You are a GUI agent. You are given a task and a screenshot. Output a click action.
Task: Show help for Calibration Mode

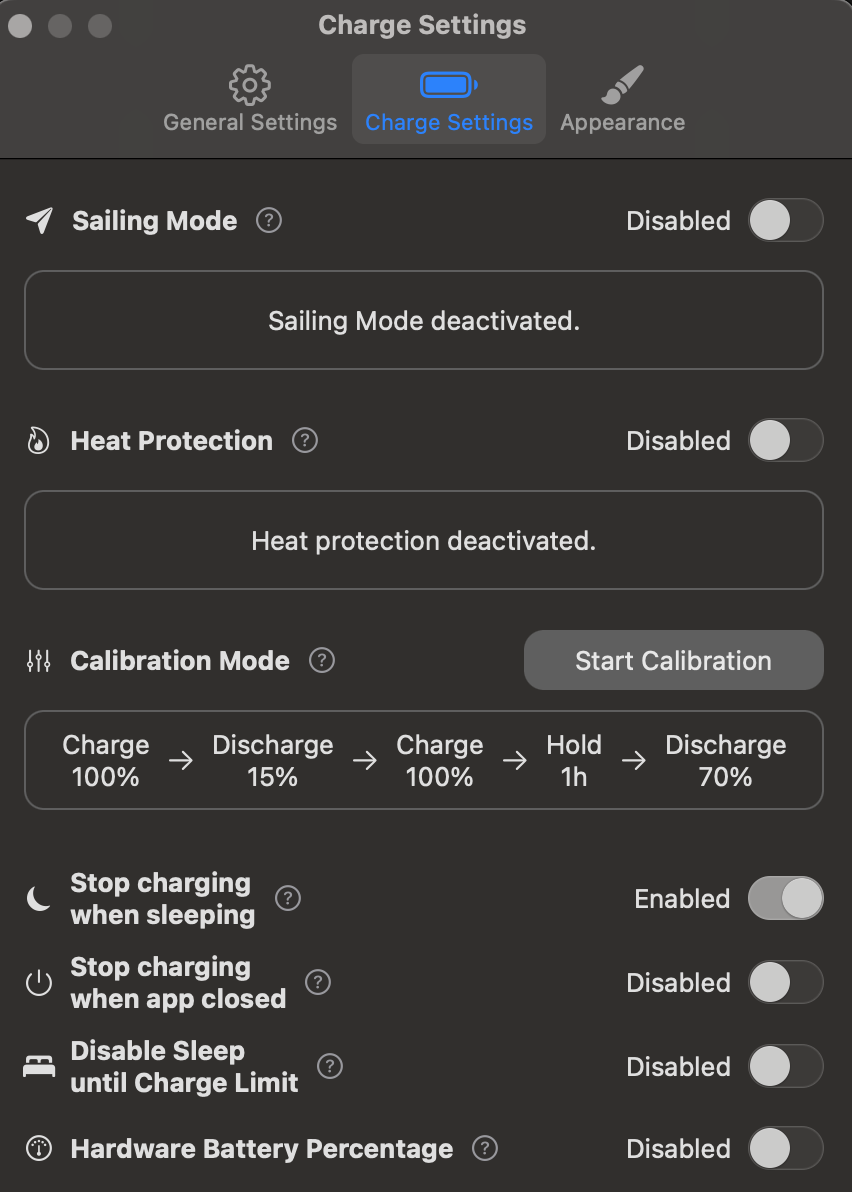322,660
